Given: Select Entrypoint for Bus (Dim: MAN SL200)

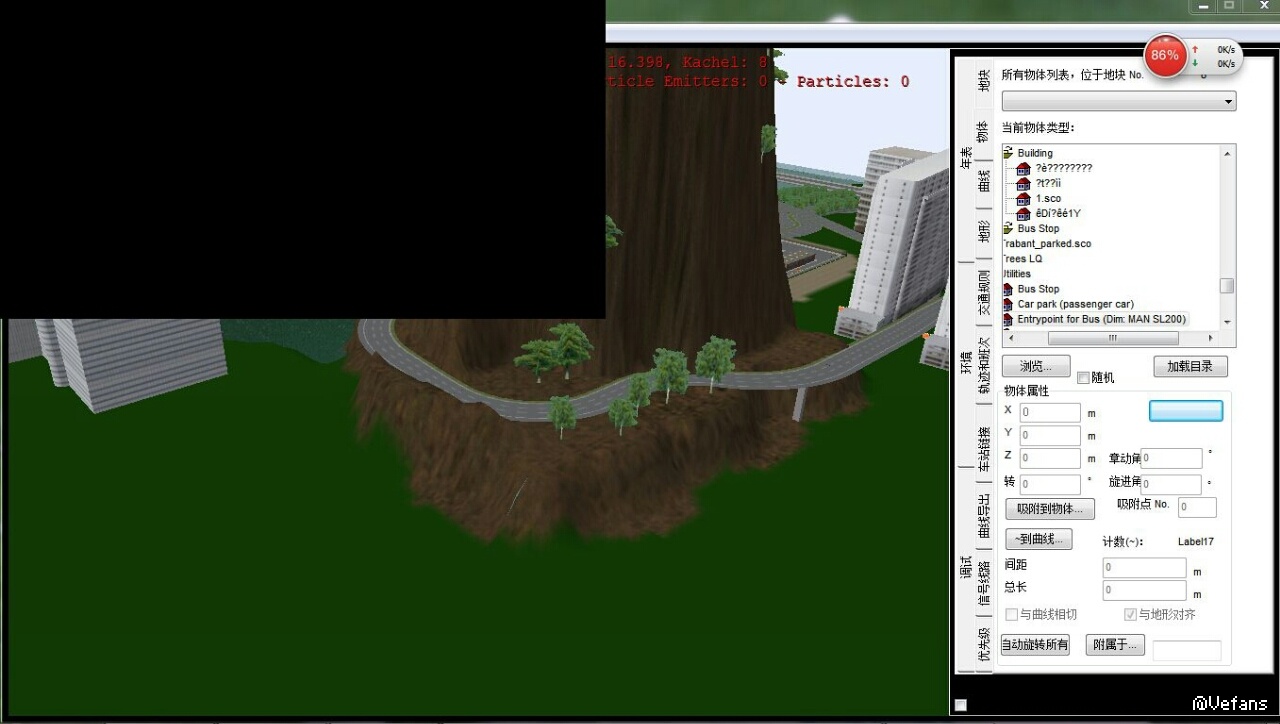Looking at the screenshot, I should (x=1101, y=319).
